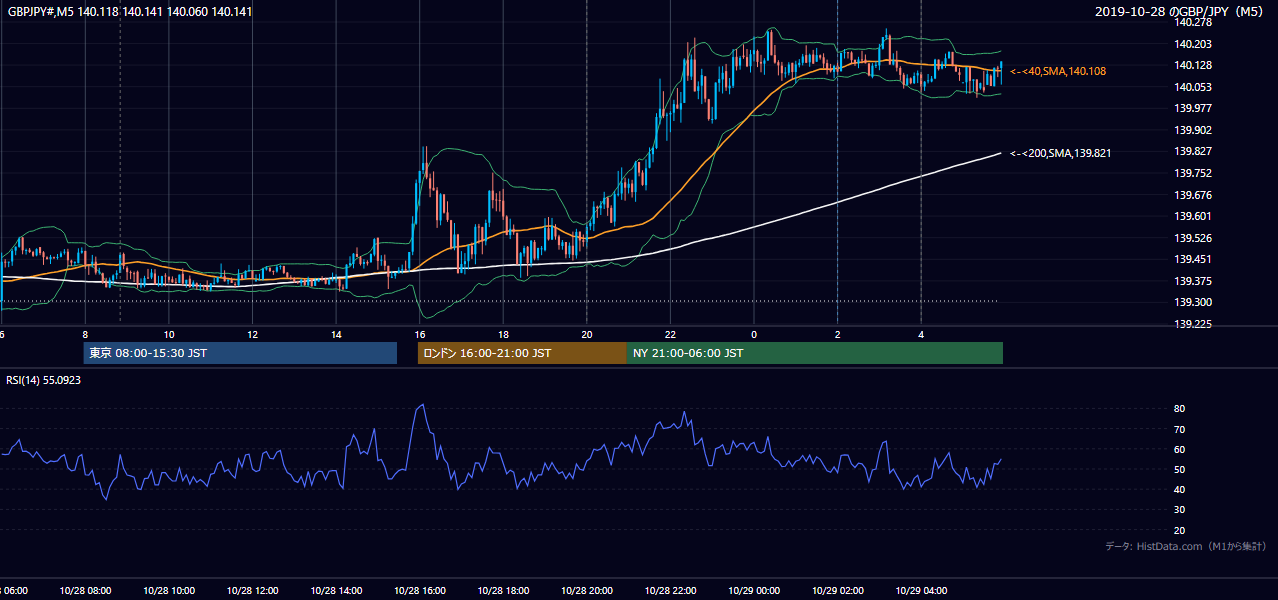The image size is (1278, 600).
Task: Click the bottom date label 10/29 04:00
Action: point(921,591)
